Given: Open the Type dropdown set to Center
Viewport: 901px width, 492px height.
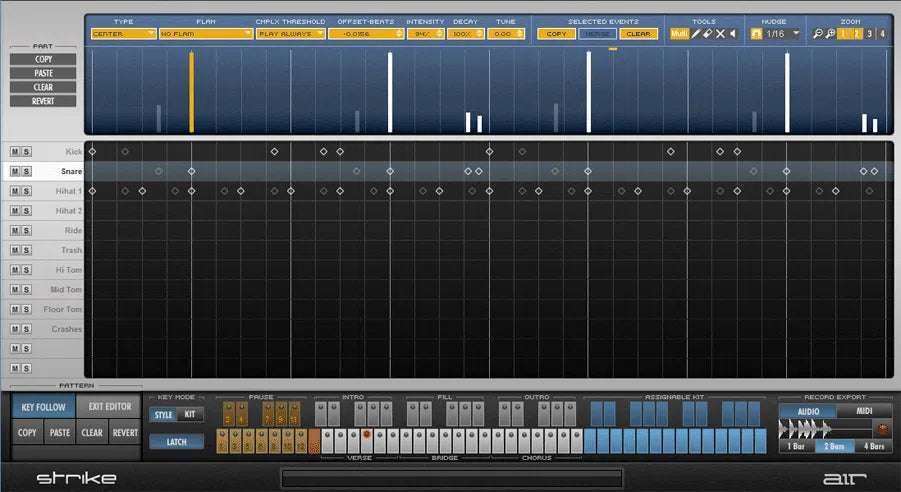Looking at the screenshot, I should [x=123, y=34].
